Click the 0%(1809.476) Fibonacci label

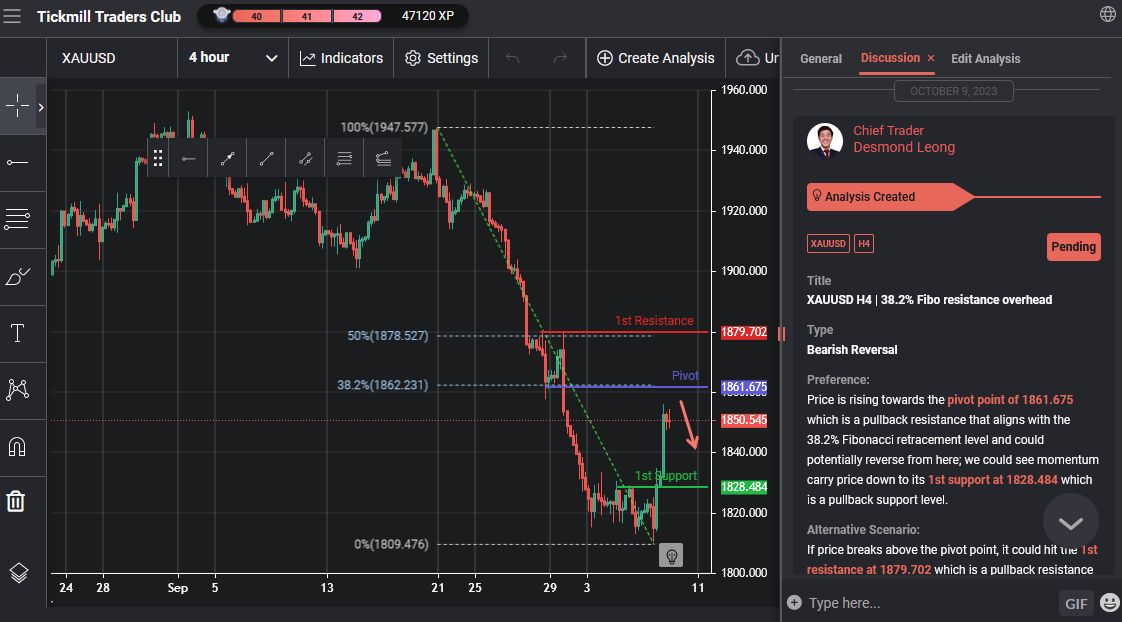point(391,544)
